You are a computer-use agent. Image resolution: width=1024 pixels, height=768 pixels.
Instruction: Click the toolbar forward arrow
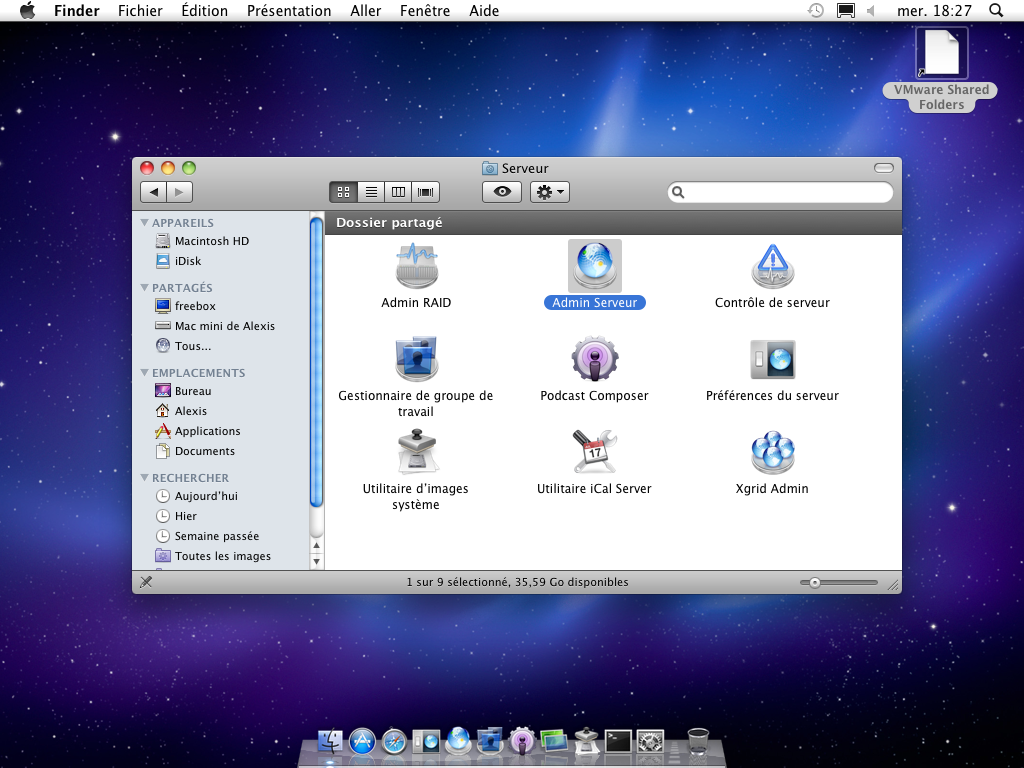tap(180, 192)
